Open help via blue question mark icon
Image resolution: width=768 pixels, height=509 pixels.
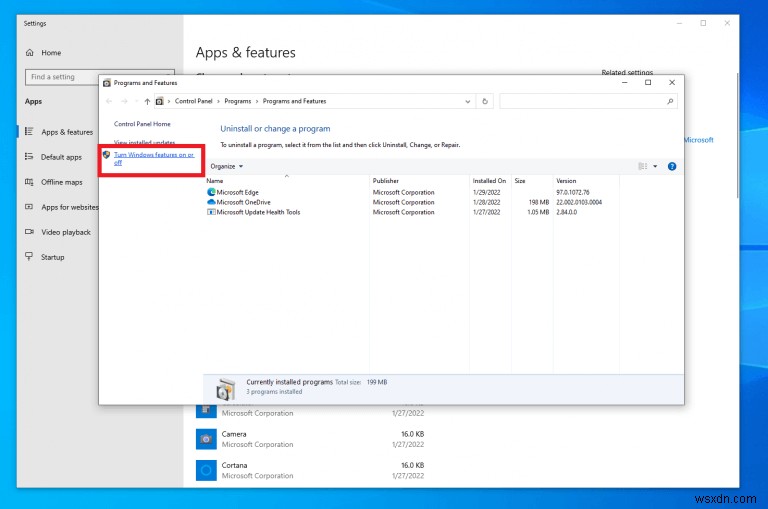coord(672,167)
